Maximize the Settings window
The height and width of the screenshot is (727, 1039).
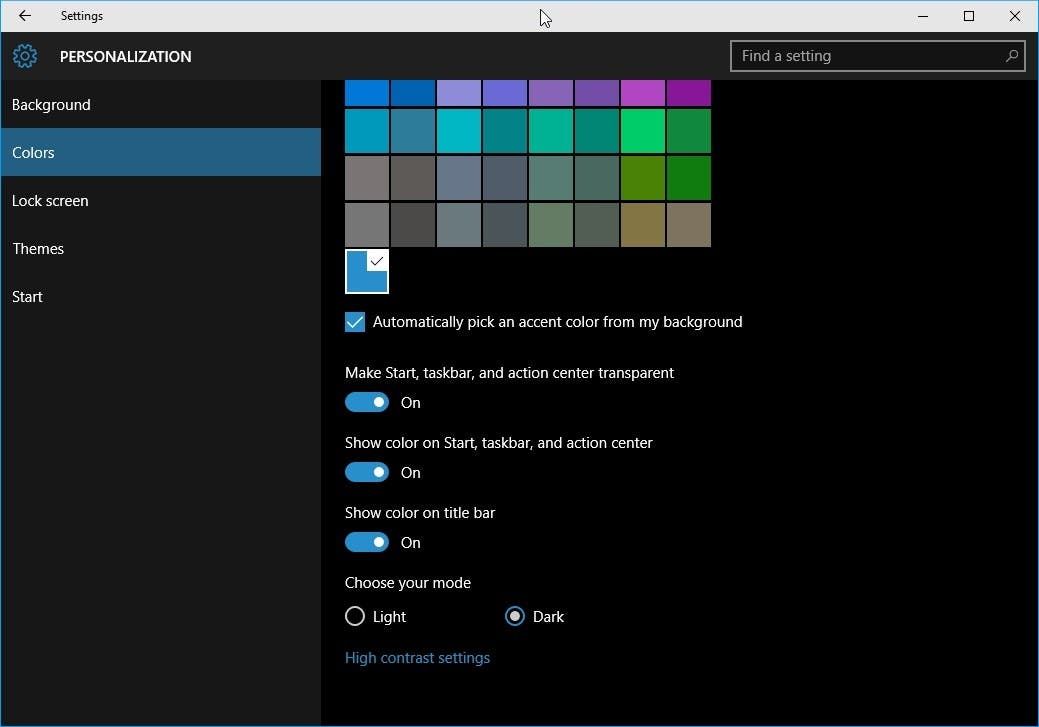tap(969, 16)
